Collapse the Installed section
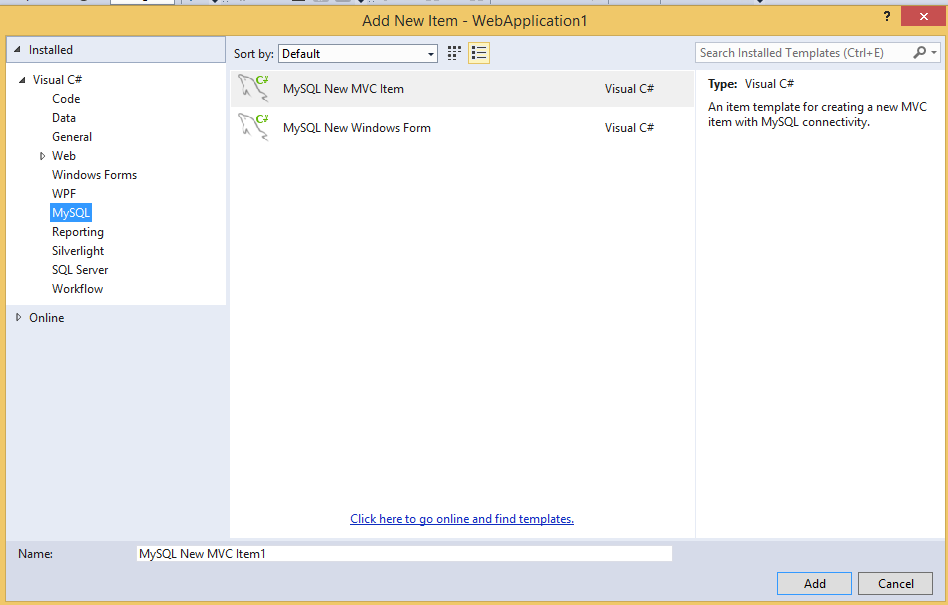Viewport: 948px width, 605px height. (18, 50)
